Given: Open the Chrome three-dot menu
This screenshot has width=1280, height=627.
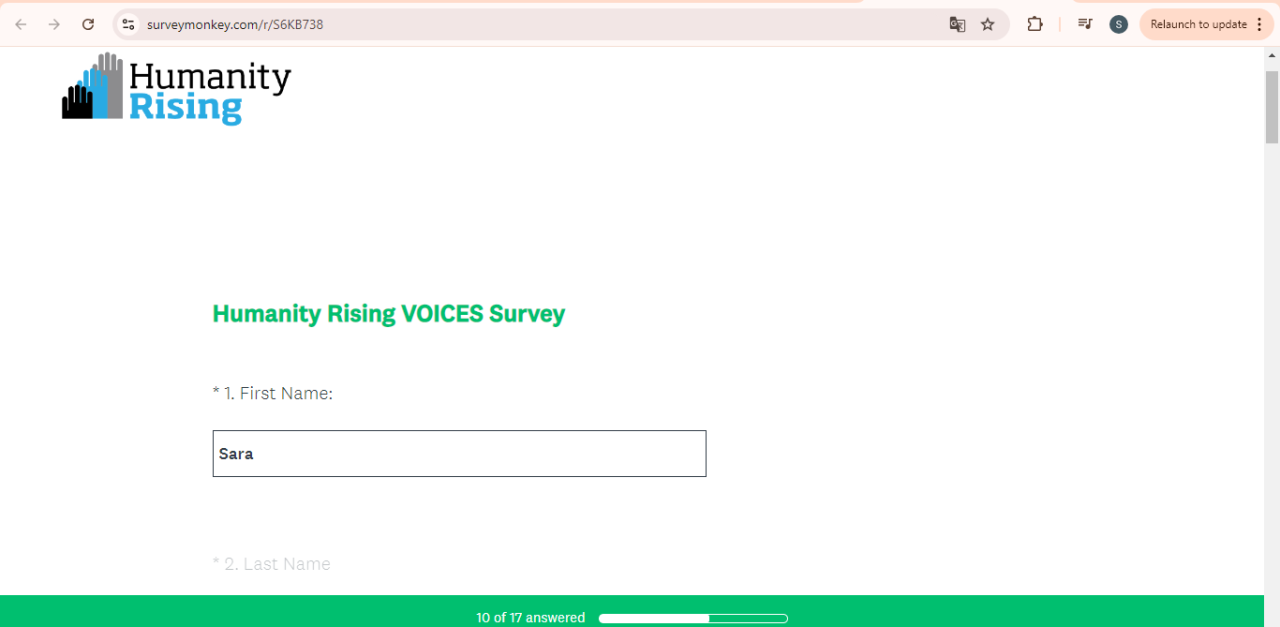Looking at the screenshot, I should [x=1259, y=24].
